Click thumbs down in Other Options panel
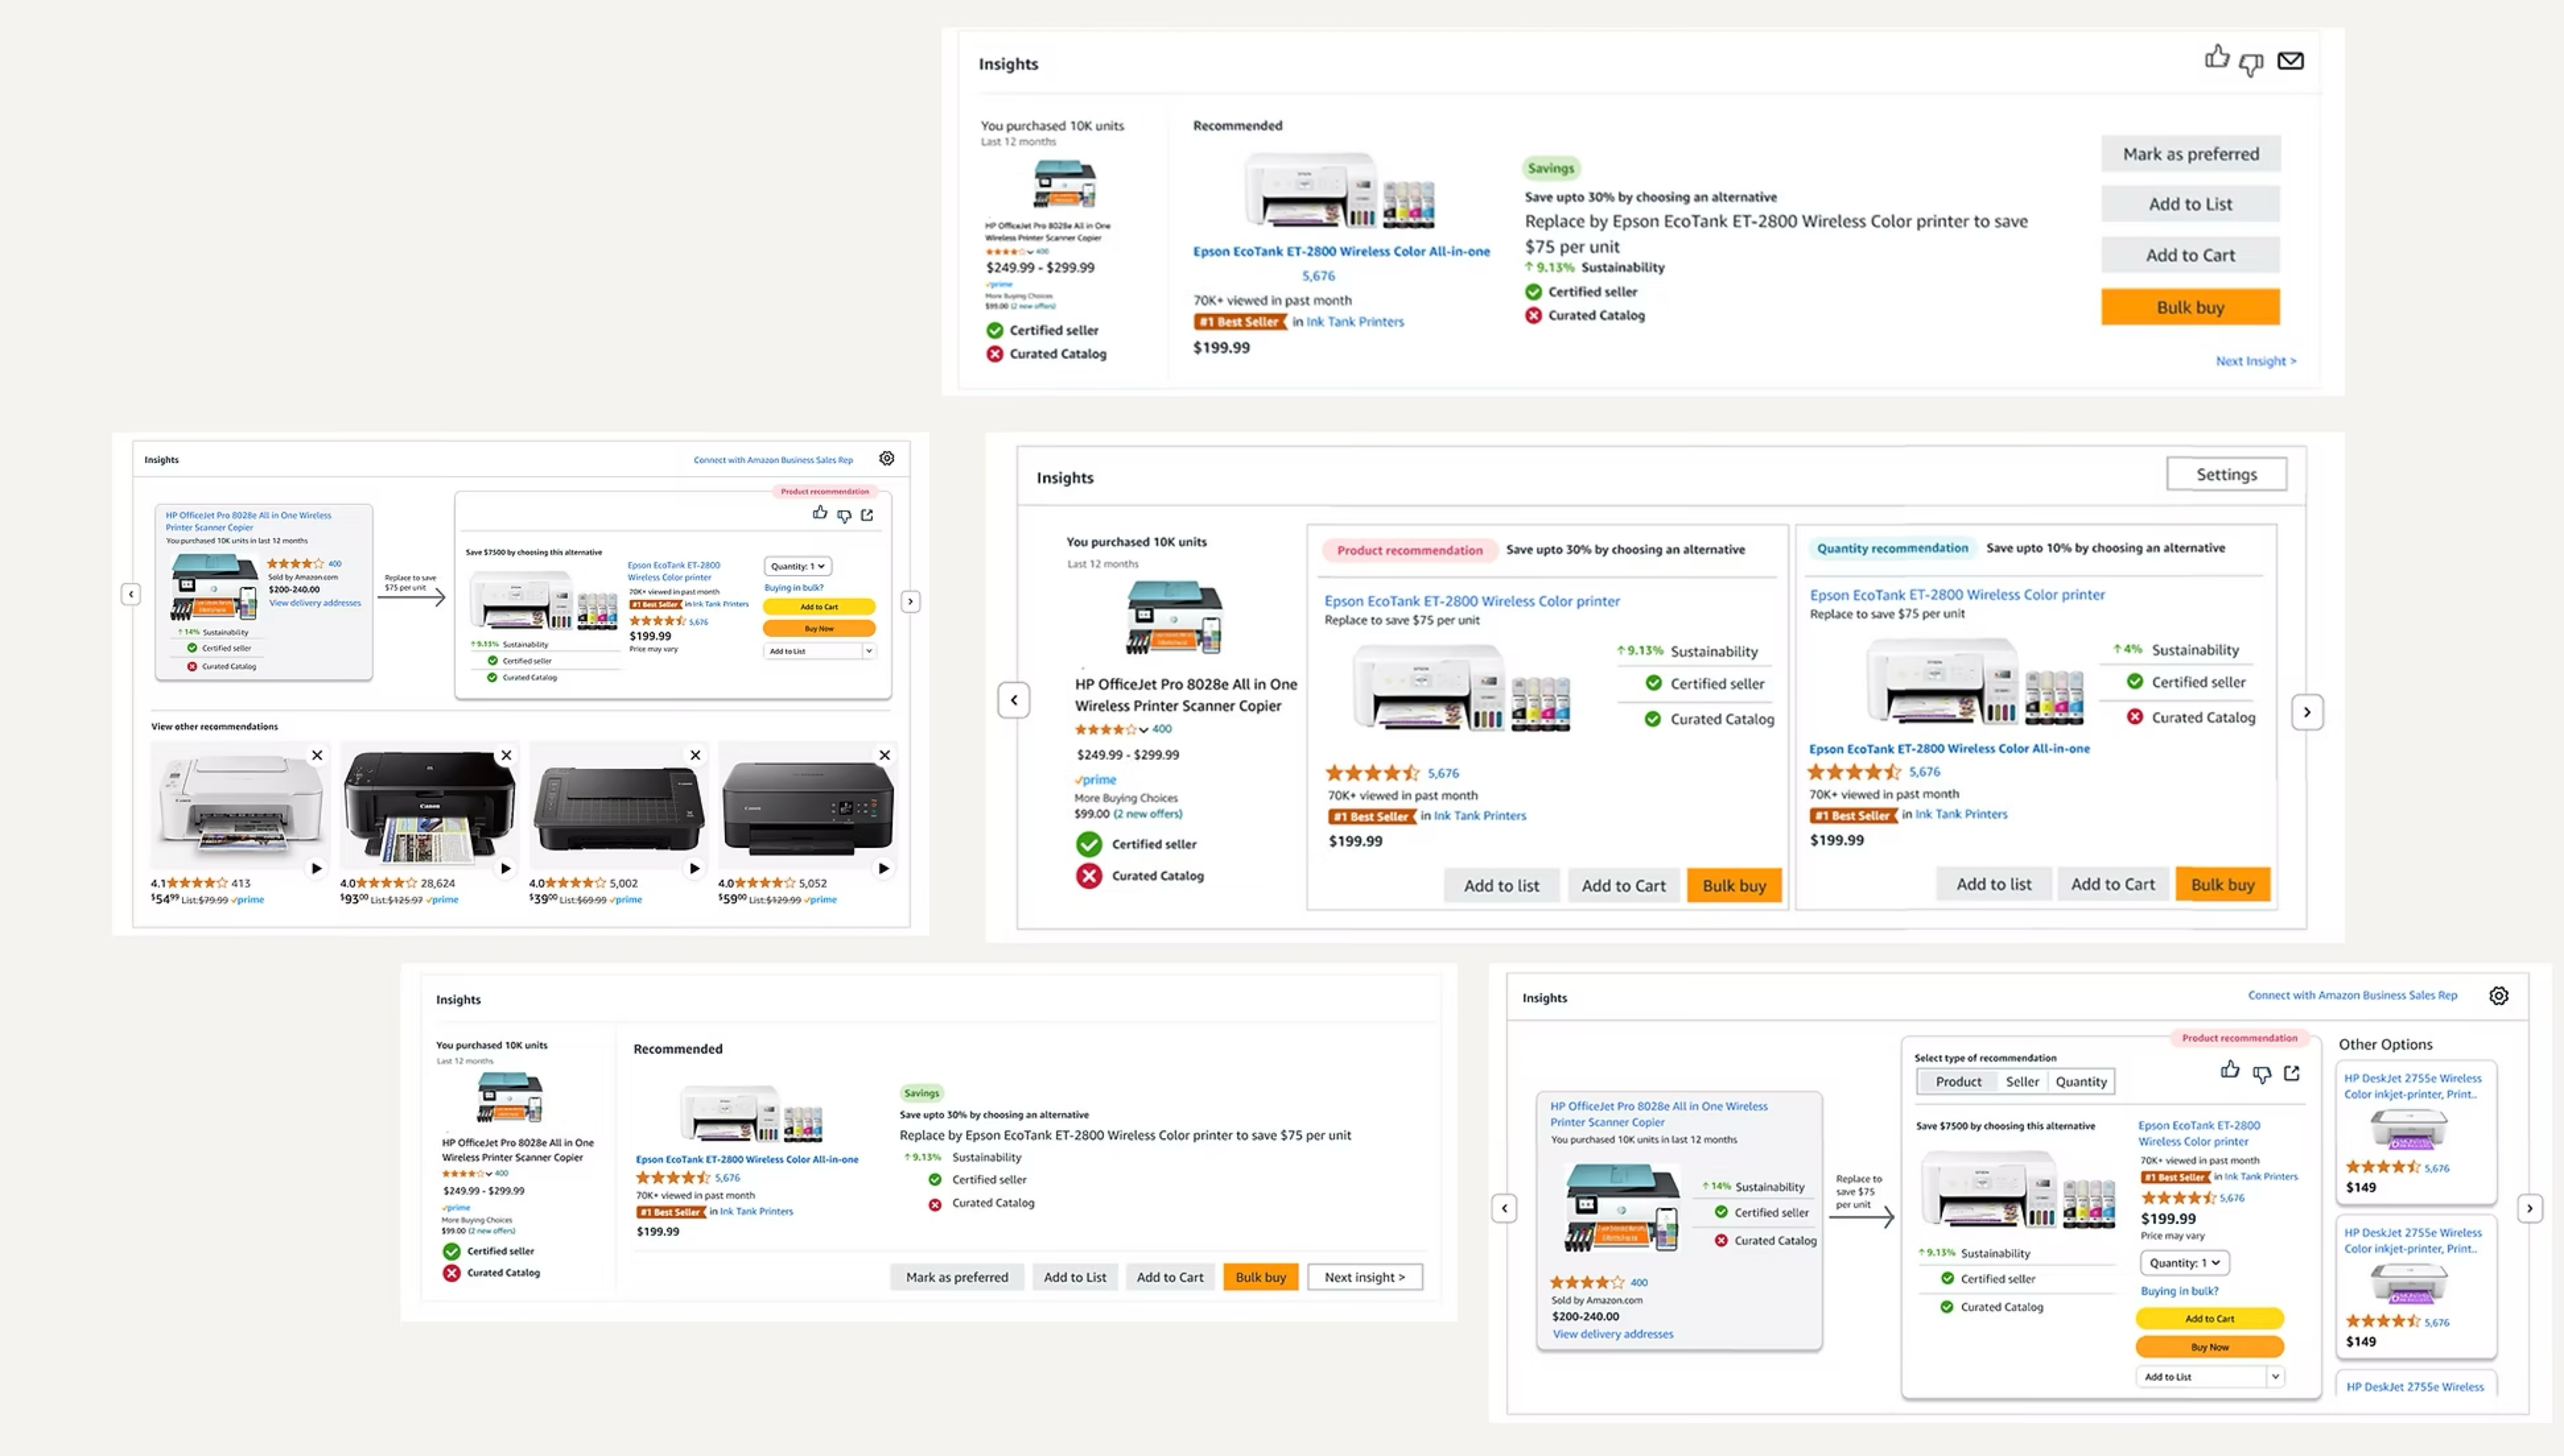This screenshot has width=2564, height=1456. 2261,1074
